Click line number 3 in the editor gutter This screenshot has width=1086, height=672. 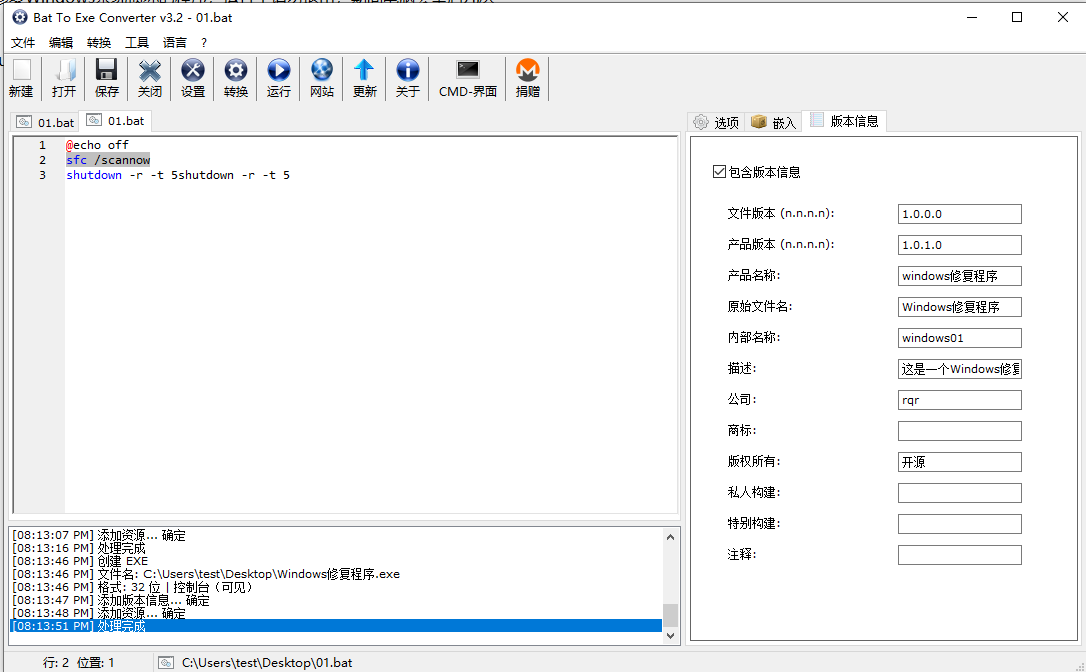[x=42, y=175]
